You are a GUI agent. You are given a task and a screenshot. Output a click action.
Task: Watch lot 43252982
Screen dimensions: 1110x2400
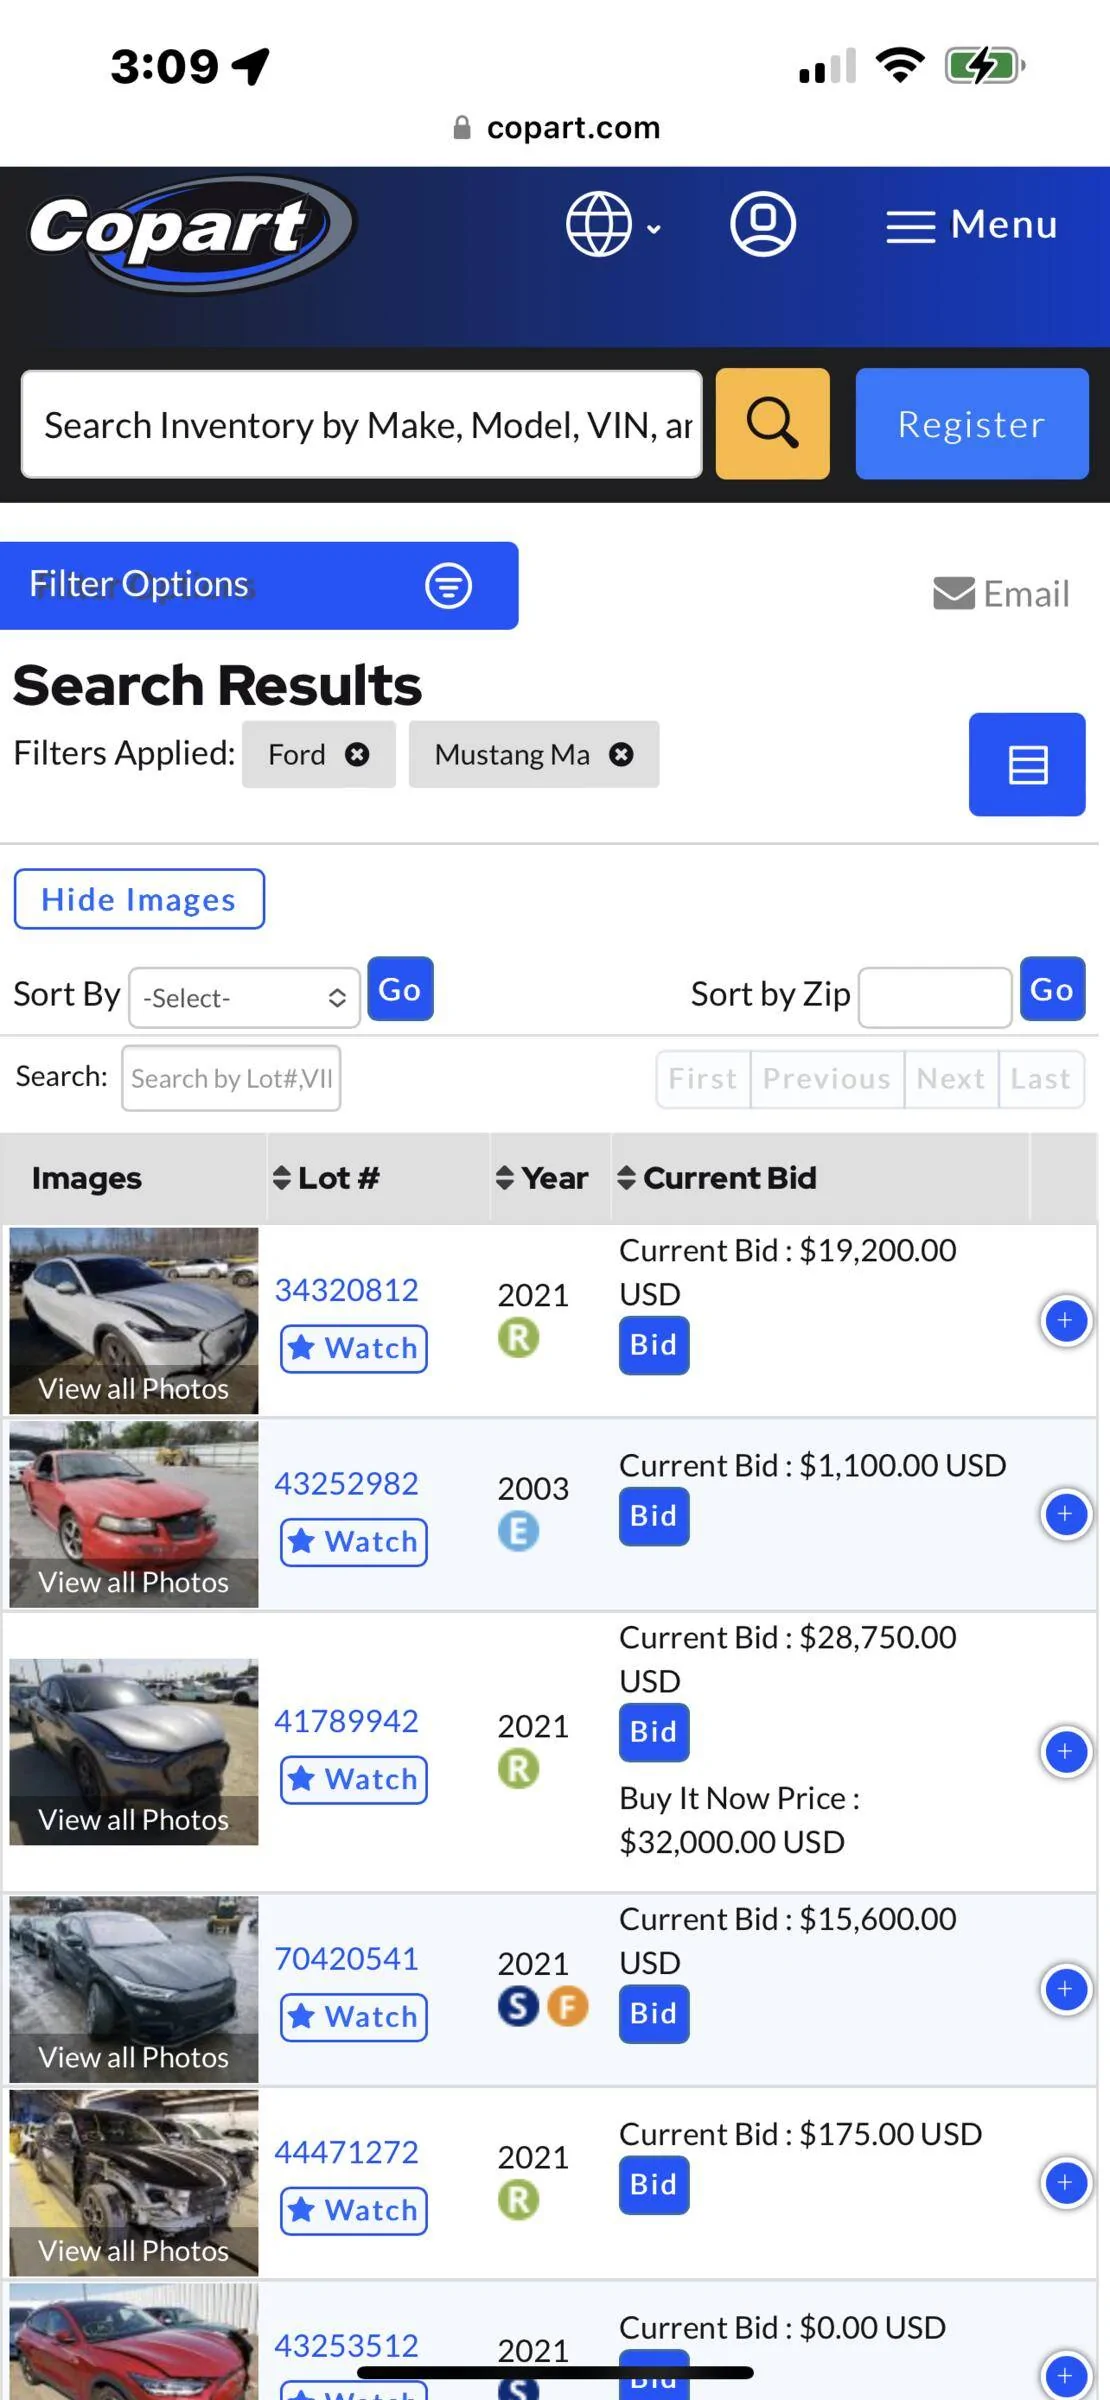pyautogui.click(x=354, y=1541)
